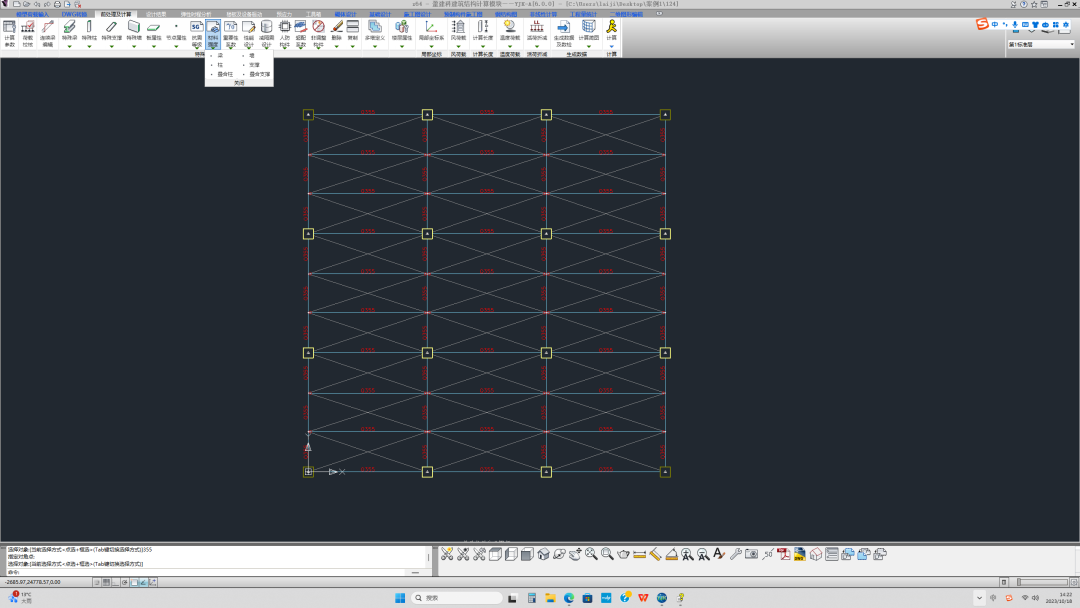Switch to the 设计结果 tab
1080x608 pixels.
click(156, 14)
